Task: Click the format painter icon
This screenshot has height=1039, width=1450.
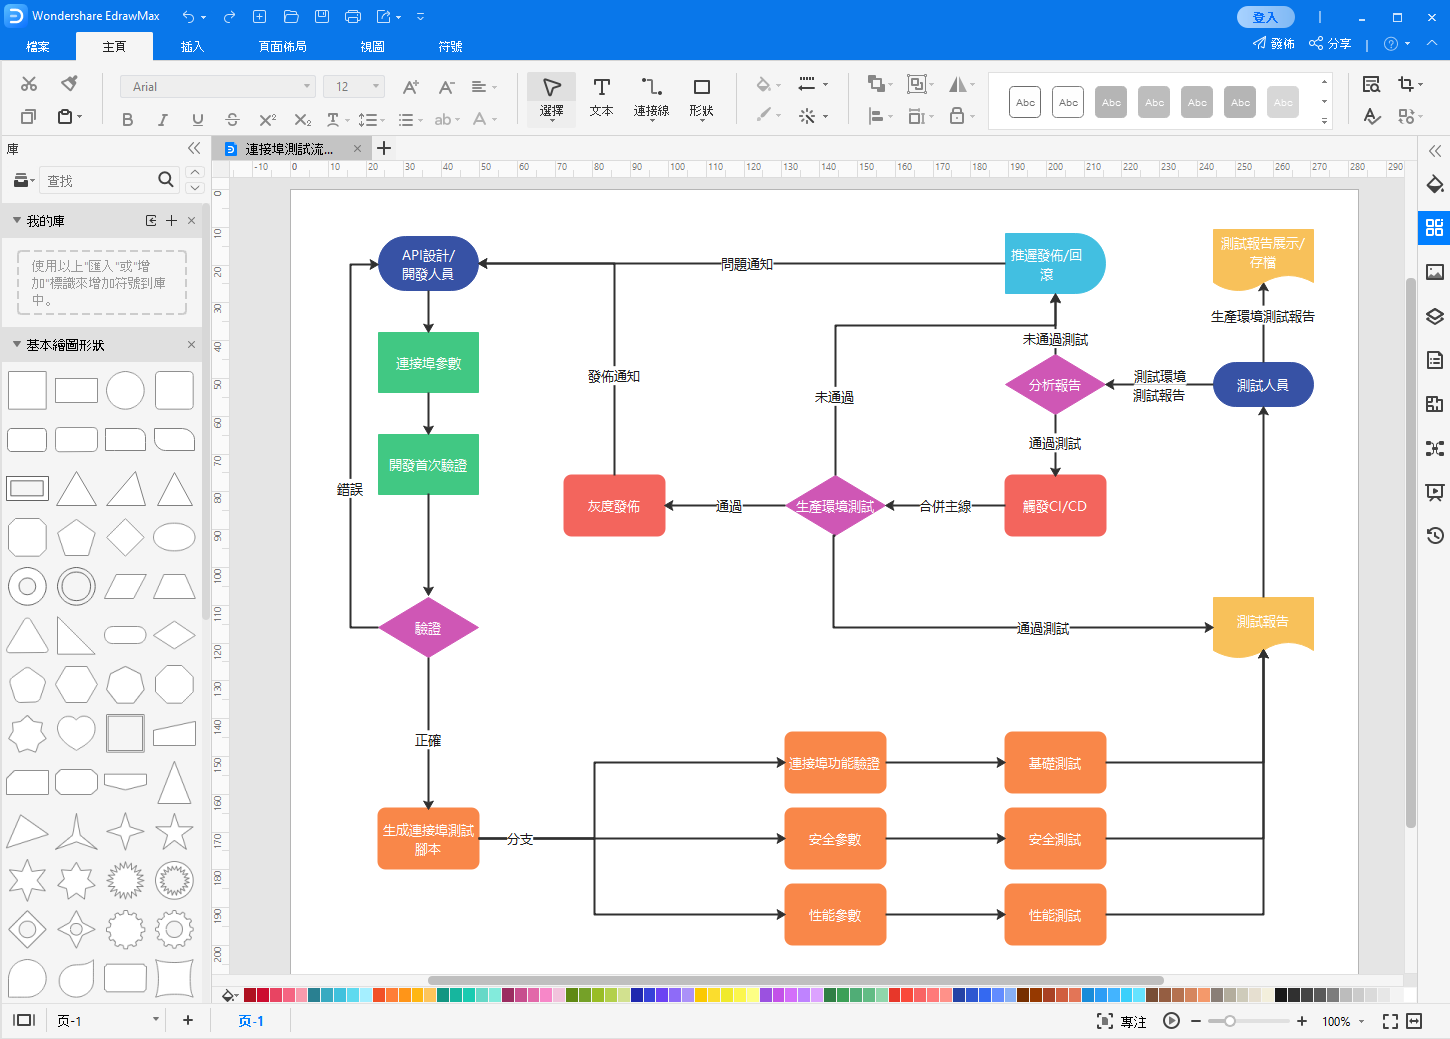Action: click(69, 84)
